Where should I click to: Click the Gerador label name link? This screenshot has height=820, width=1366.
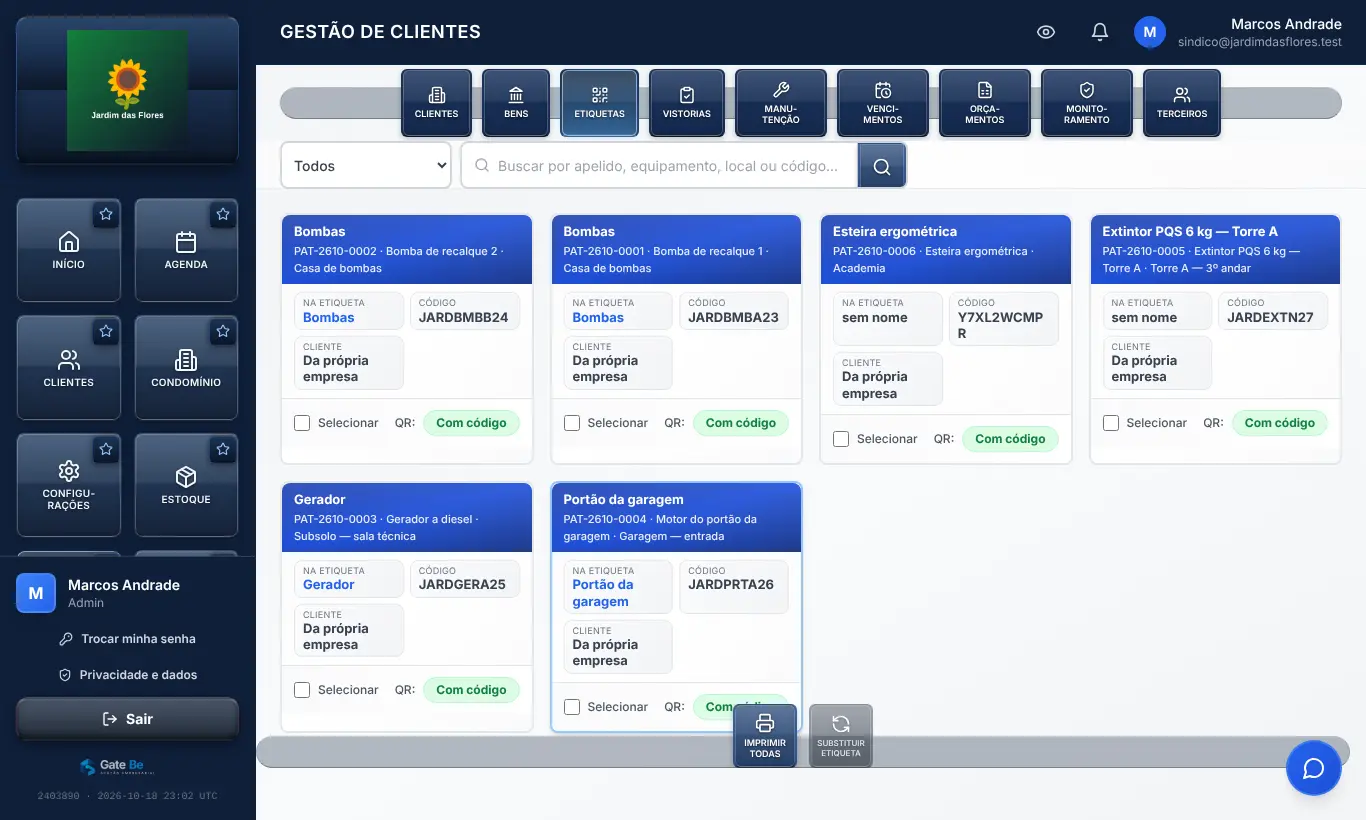(329, 585)
